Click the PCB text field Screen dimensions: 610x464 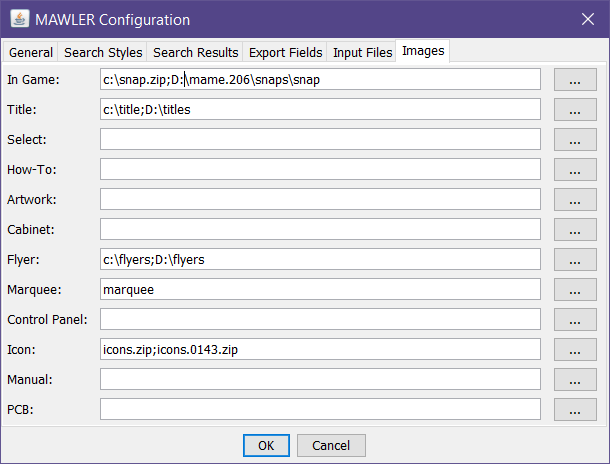click(320, 409)
